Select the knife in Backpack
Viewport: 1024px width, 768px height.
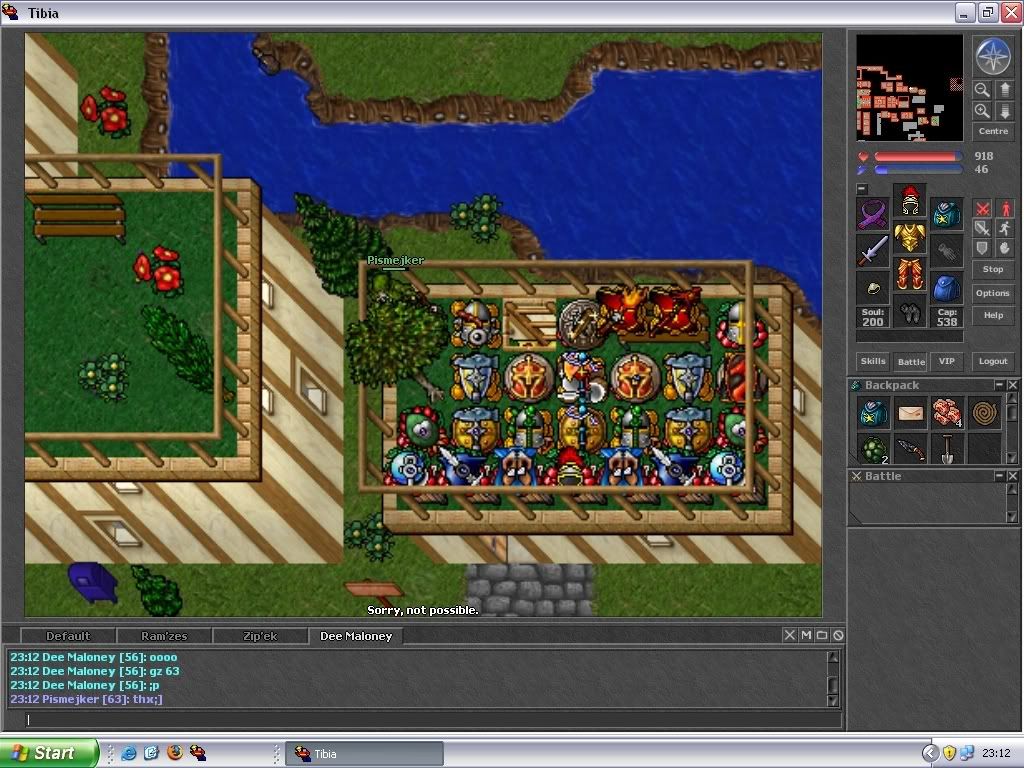point(910,449)
